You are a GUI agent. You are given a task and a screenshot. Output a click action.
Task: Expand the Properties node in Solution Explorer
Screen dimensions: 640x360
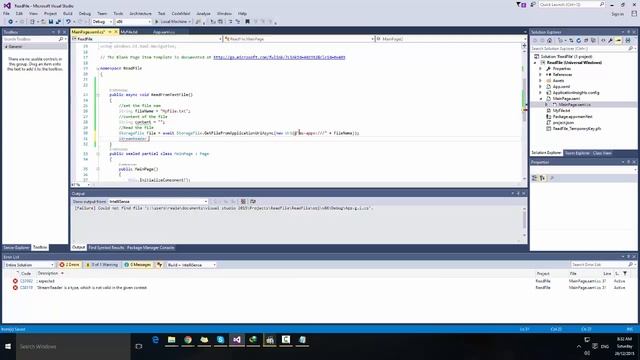point(540,69)
